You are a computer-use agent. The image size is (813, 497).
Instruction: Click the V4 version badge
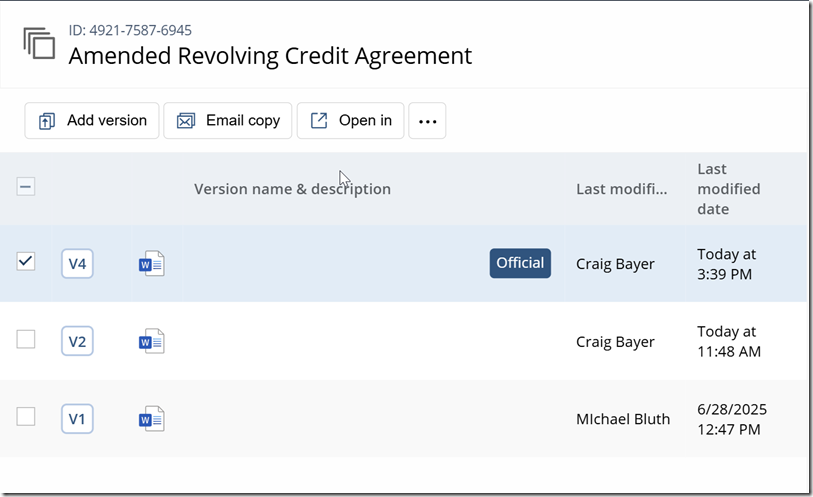(77, 264)
